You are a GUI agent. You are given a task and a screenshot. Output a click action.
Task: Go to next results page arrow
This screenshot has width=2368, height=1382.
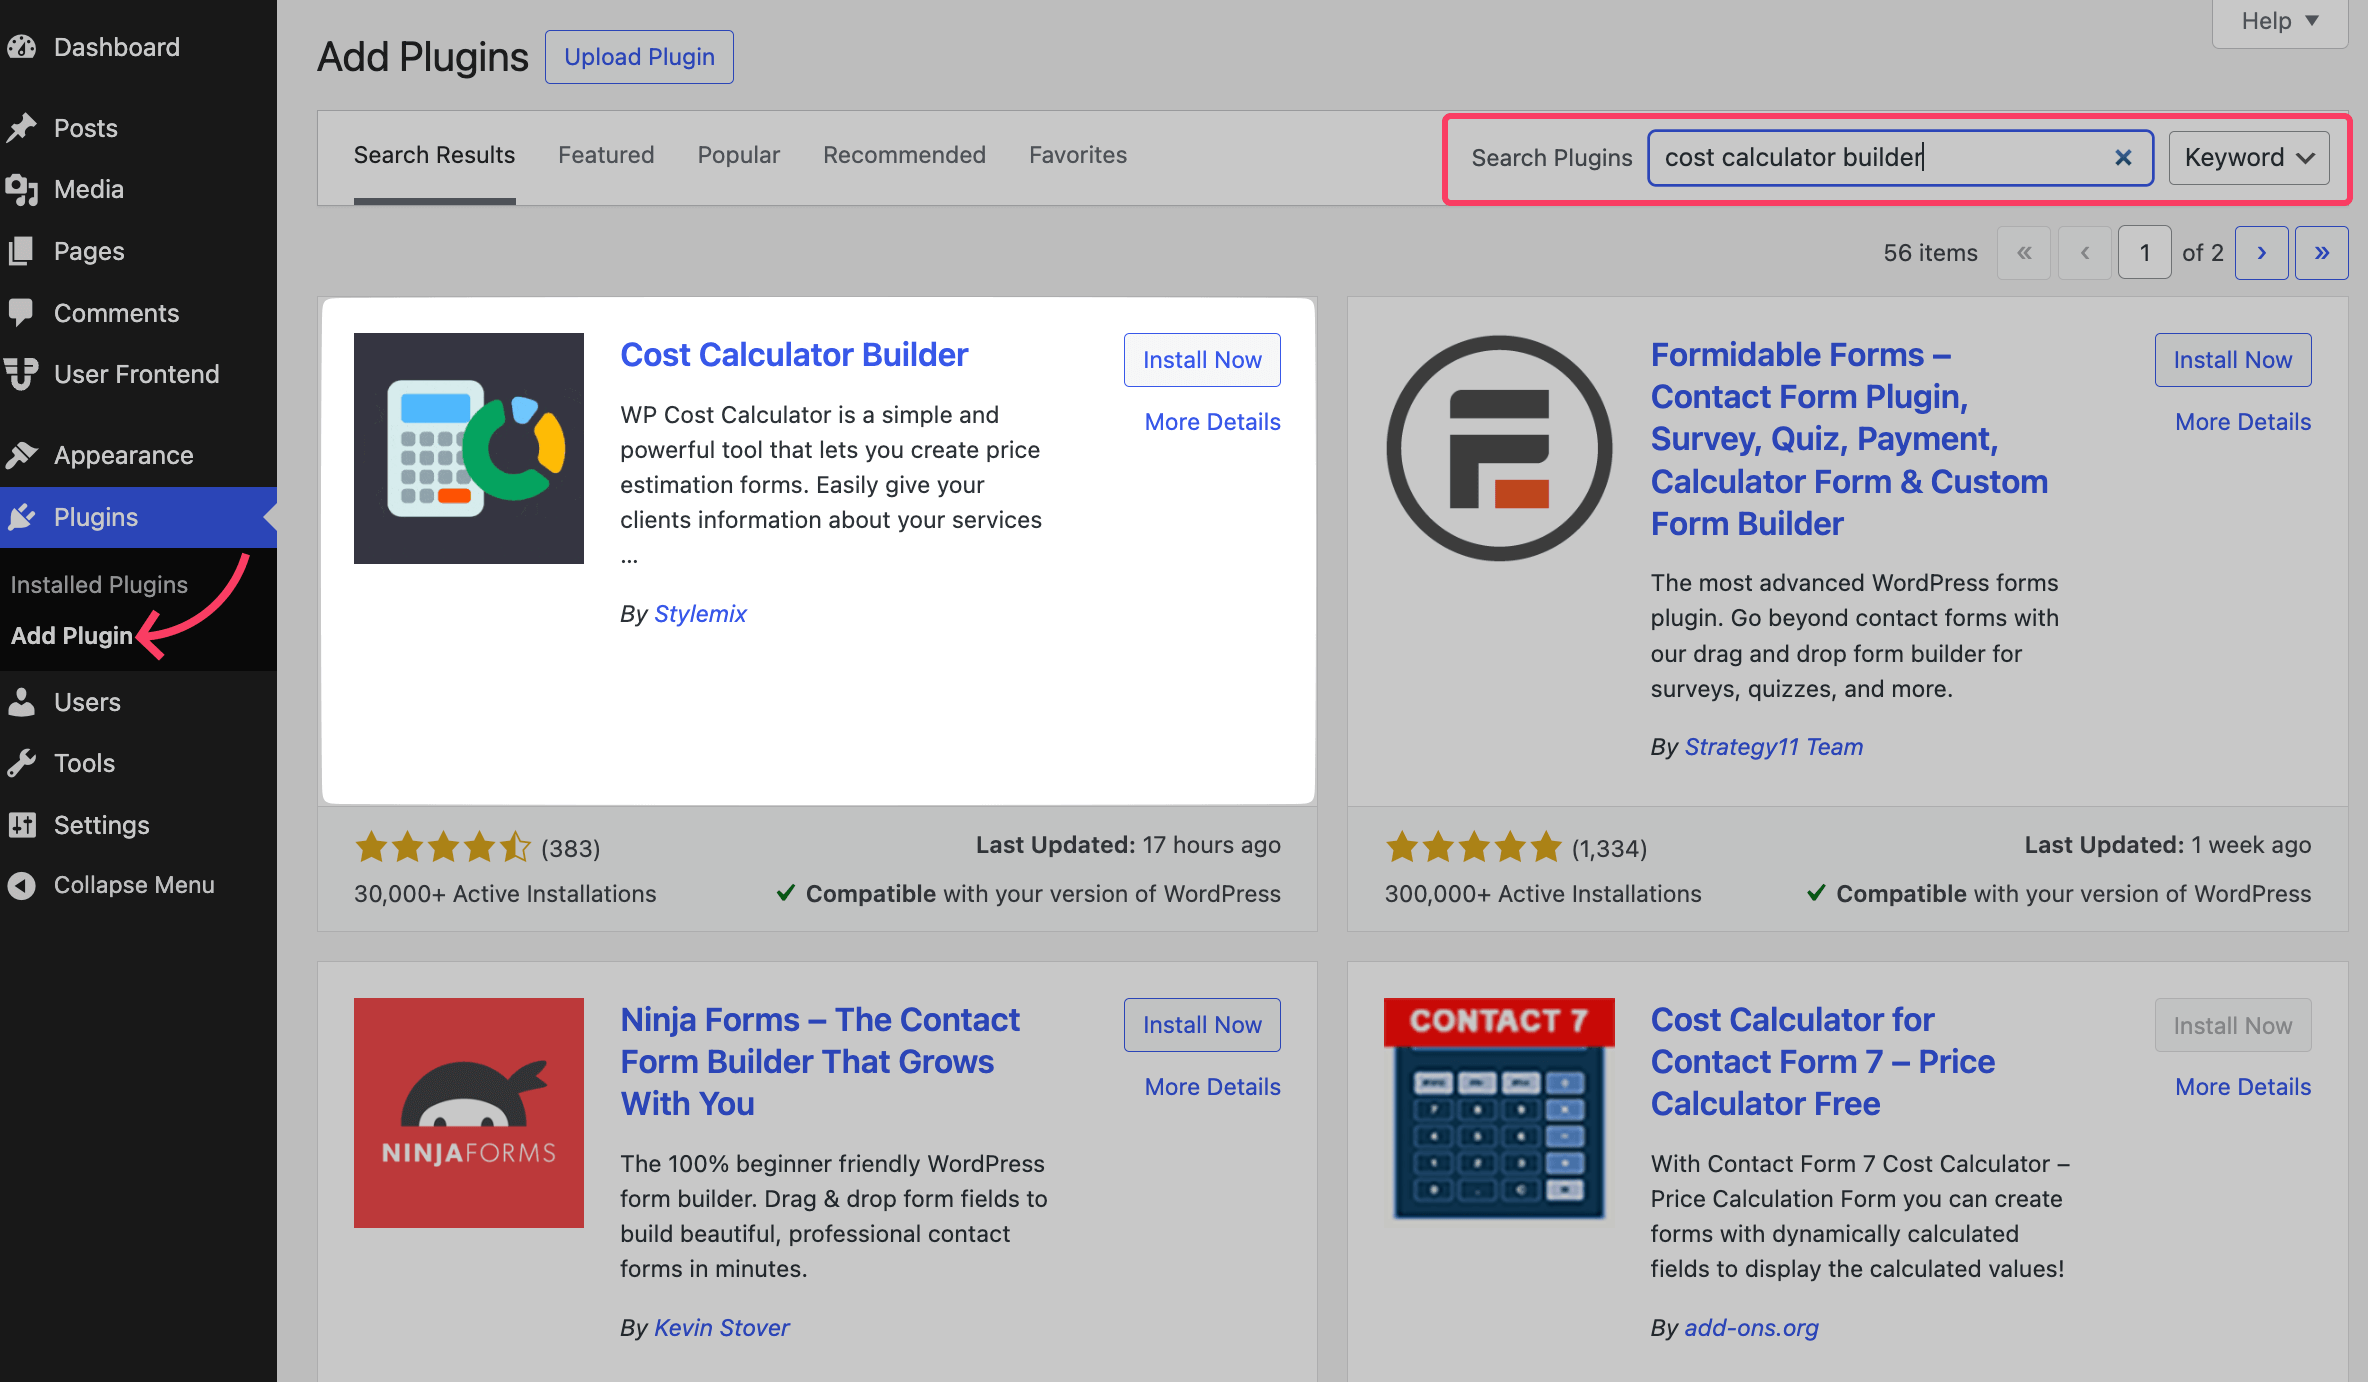pyautogui.click(x=2261, y=253)
